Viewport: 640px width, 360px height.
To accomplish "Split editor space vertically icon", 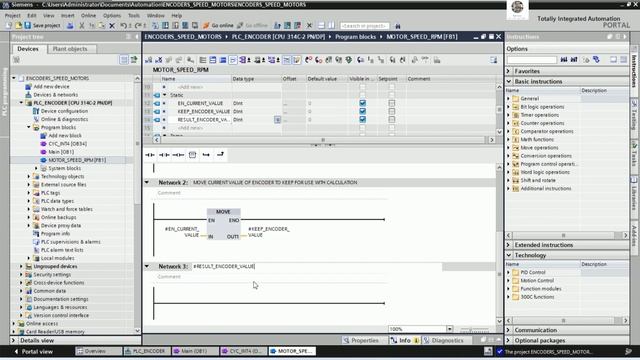I will (331, 25).
